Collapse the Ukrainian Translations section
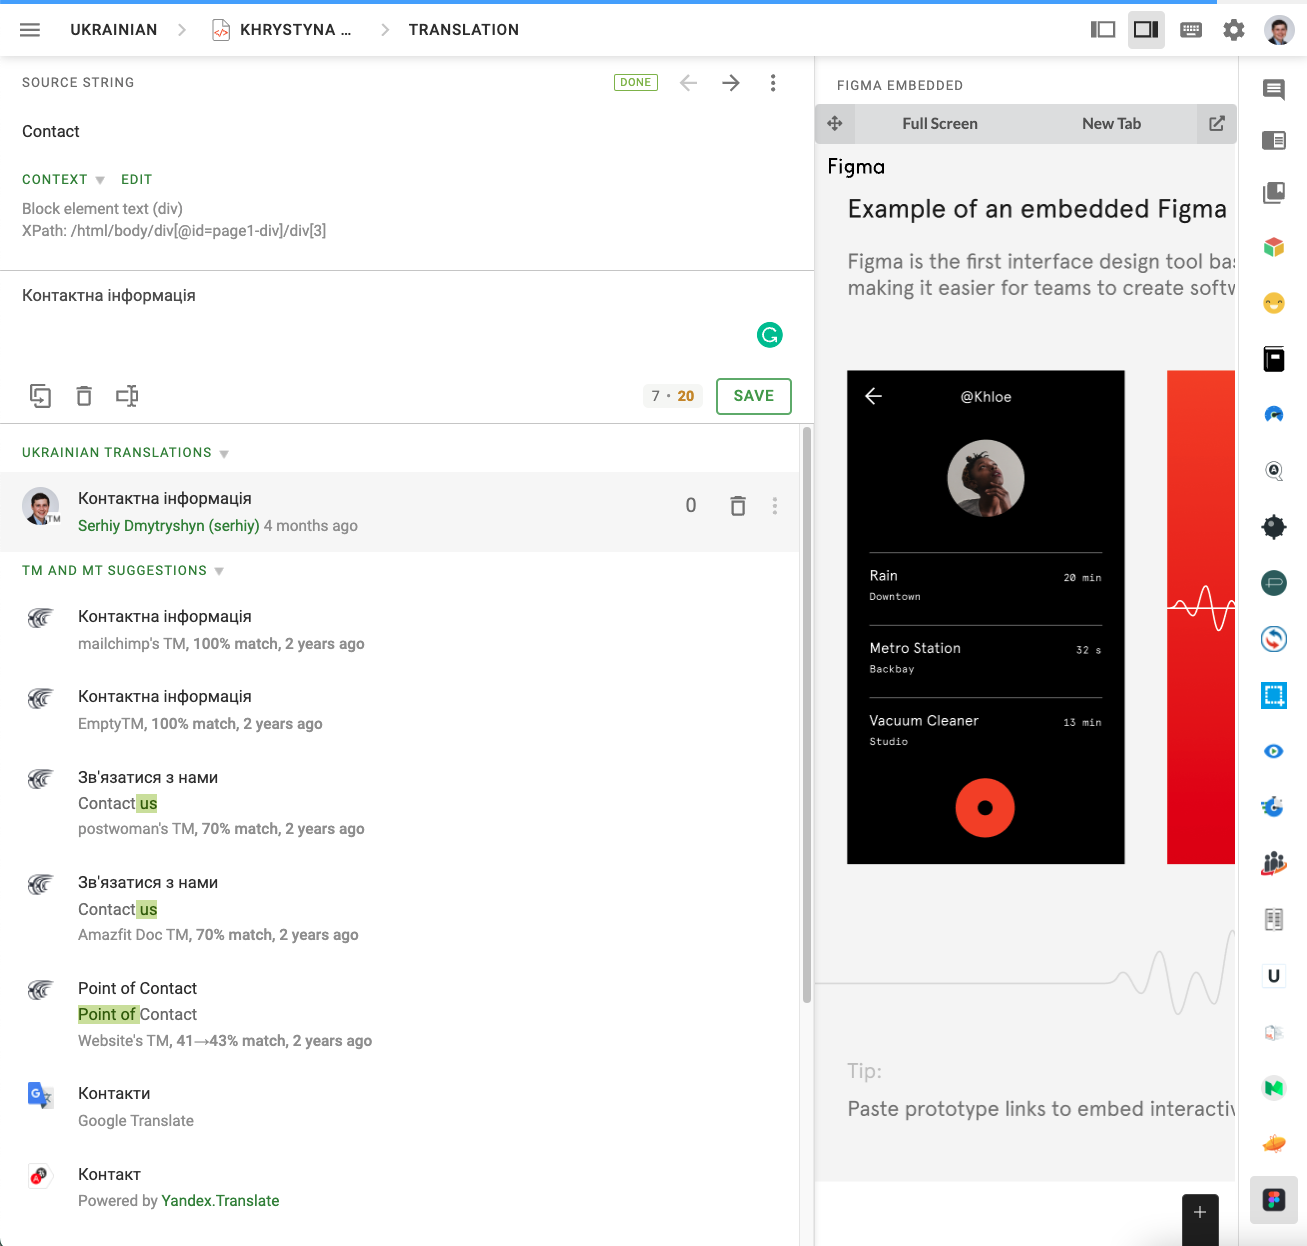 (126, 453)
